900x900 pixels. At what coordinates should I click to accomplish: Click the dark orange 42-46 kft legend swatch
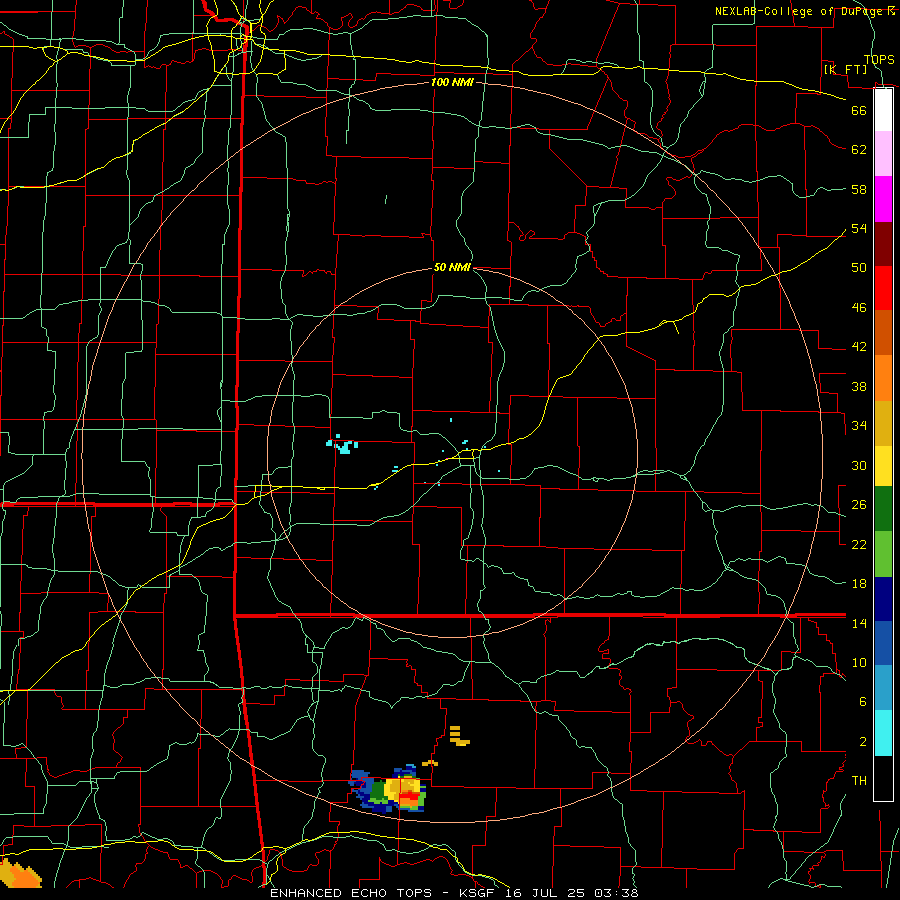coord(883,332)
